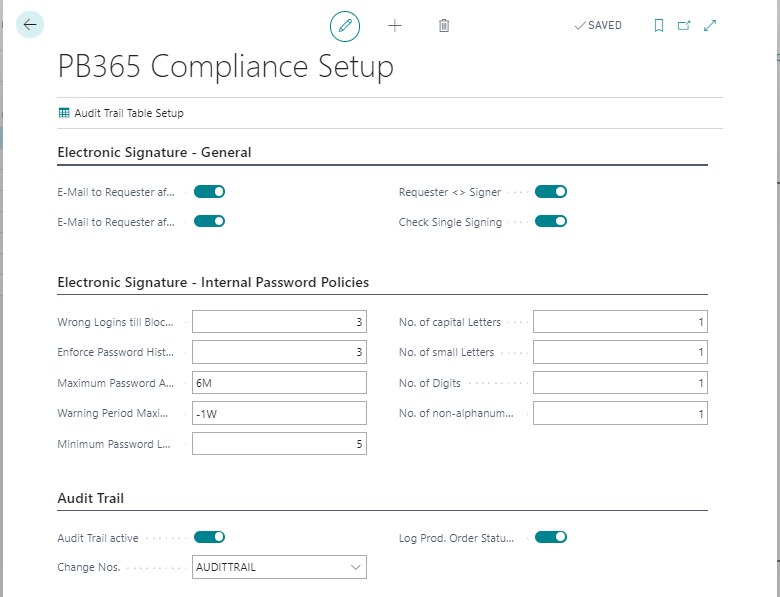Click Warning Period field -1W

(x=279, y=413)
